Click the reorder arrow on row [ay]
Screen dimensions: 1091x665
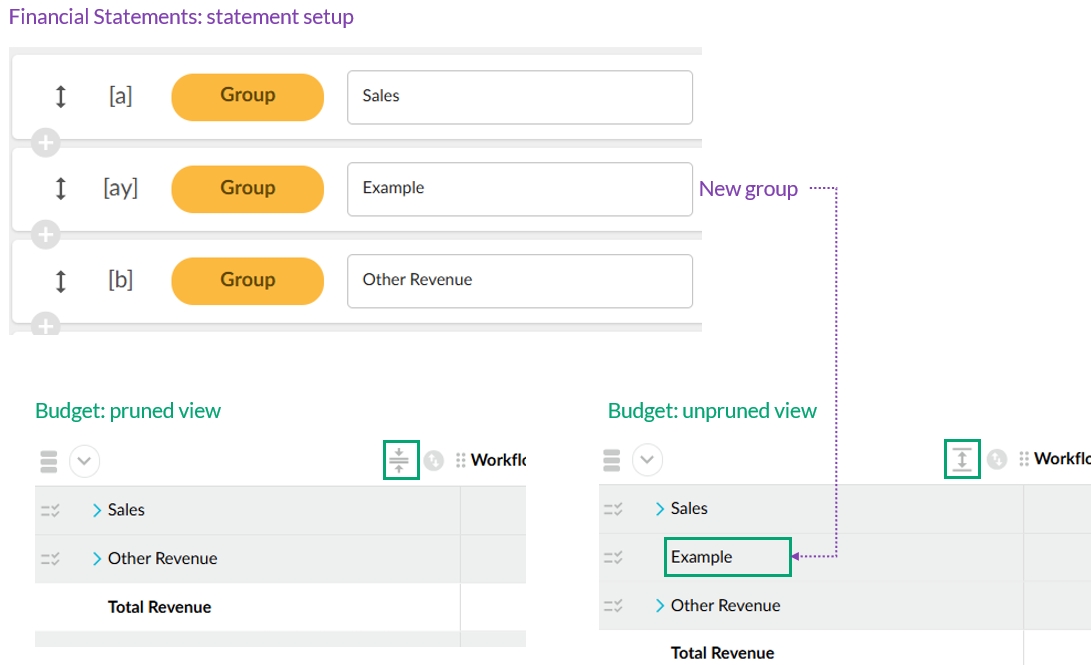60,188
